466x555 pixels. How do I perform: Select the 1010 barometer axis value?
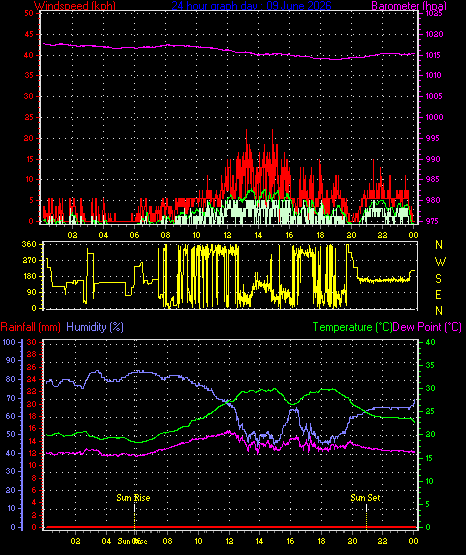point(433,75)
